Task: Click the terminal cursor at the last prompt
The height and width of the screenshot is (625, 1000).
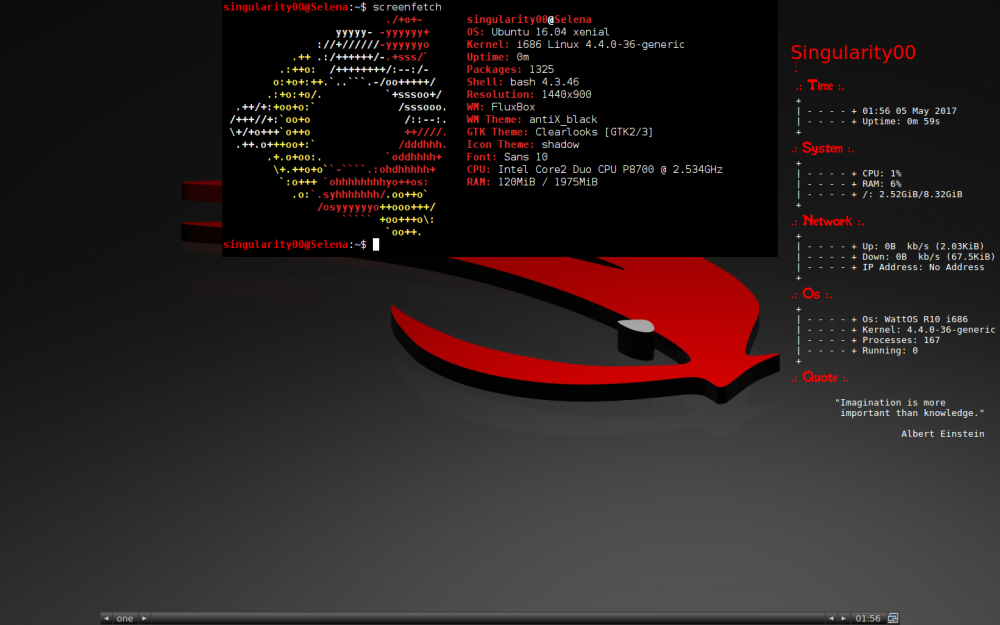Action: (376, 244)
